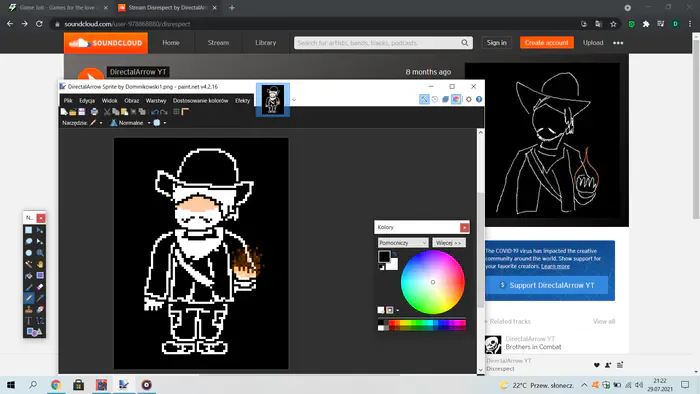Screen dimensions: 700x394
Task: Open the Dostosowanie kolorów menu
Action: [200, 100]
